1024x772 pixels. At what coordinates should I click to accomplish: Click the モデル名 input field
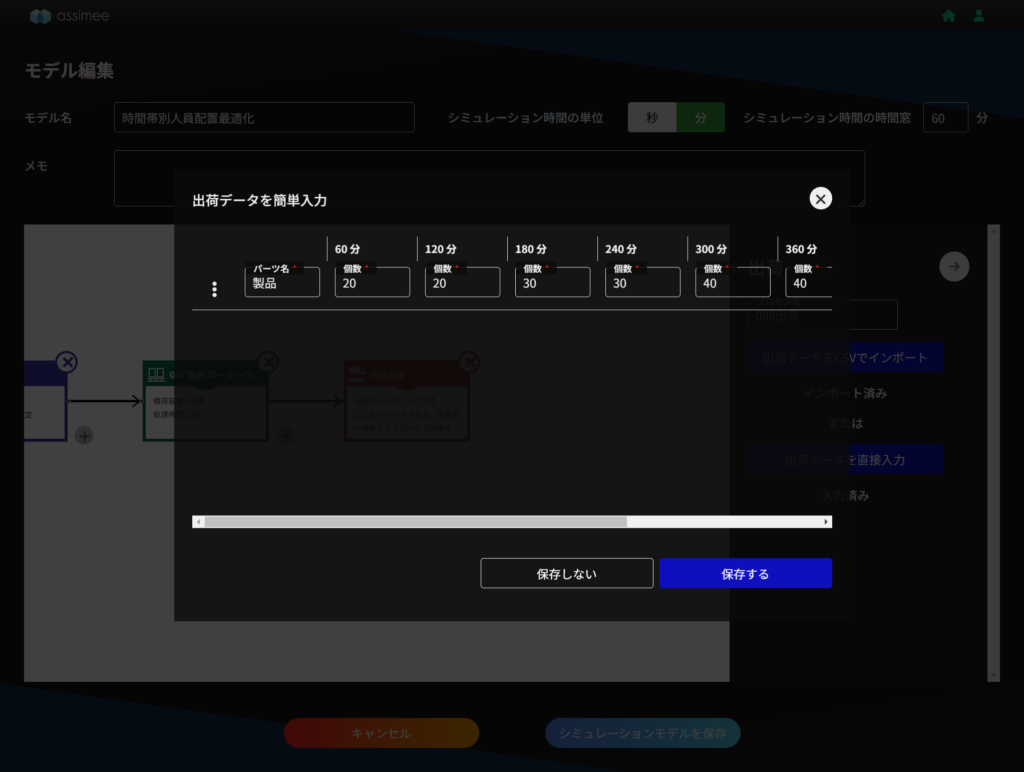264,118
